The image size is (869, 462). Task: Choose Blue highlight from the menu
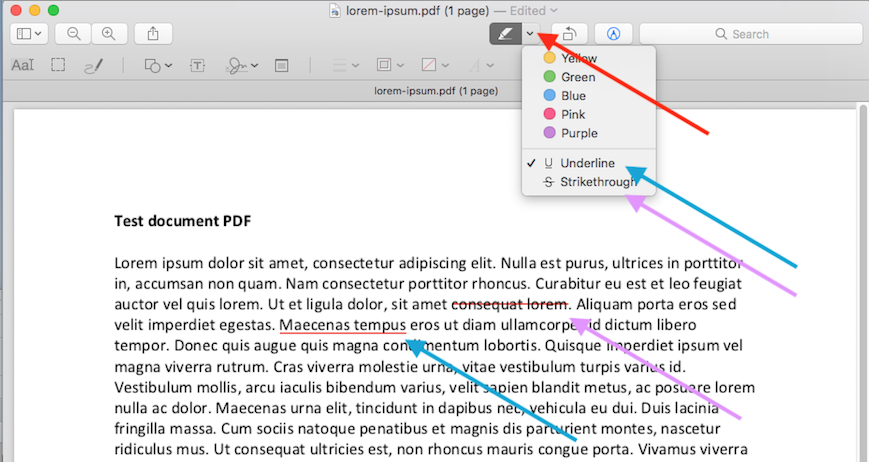click(x=589, y=96)
